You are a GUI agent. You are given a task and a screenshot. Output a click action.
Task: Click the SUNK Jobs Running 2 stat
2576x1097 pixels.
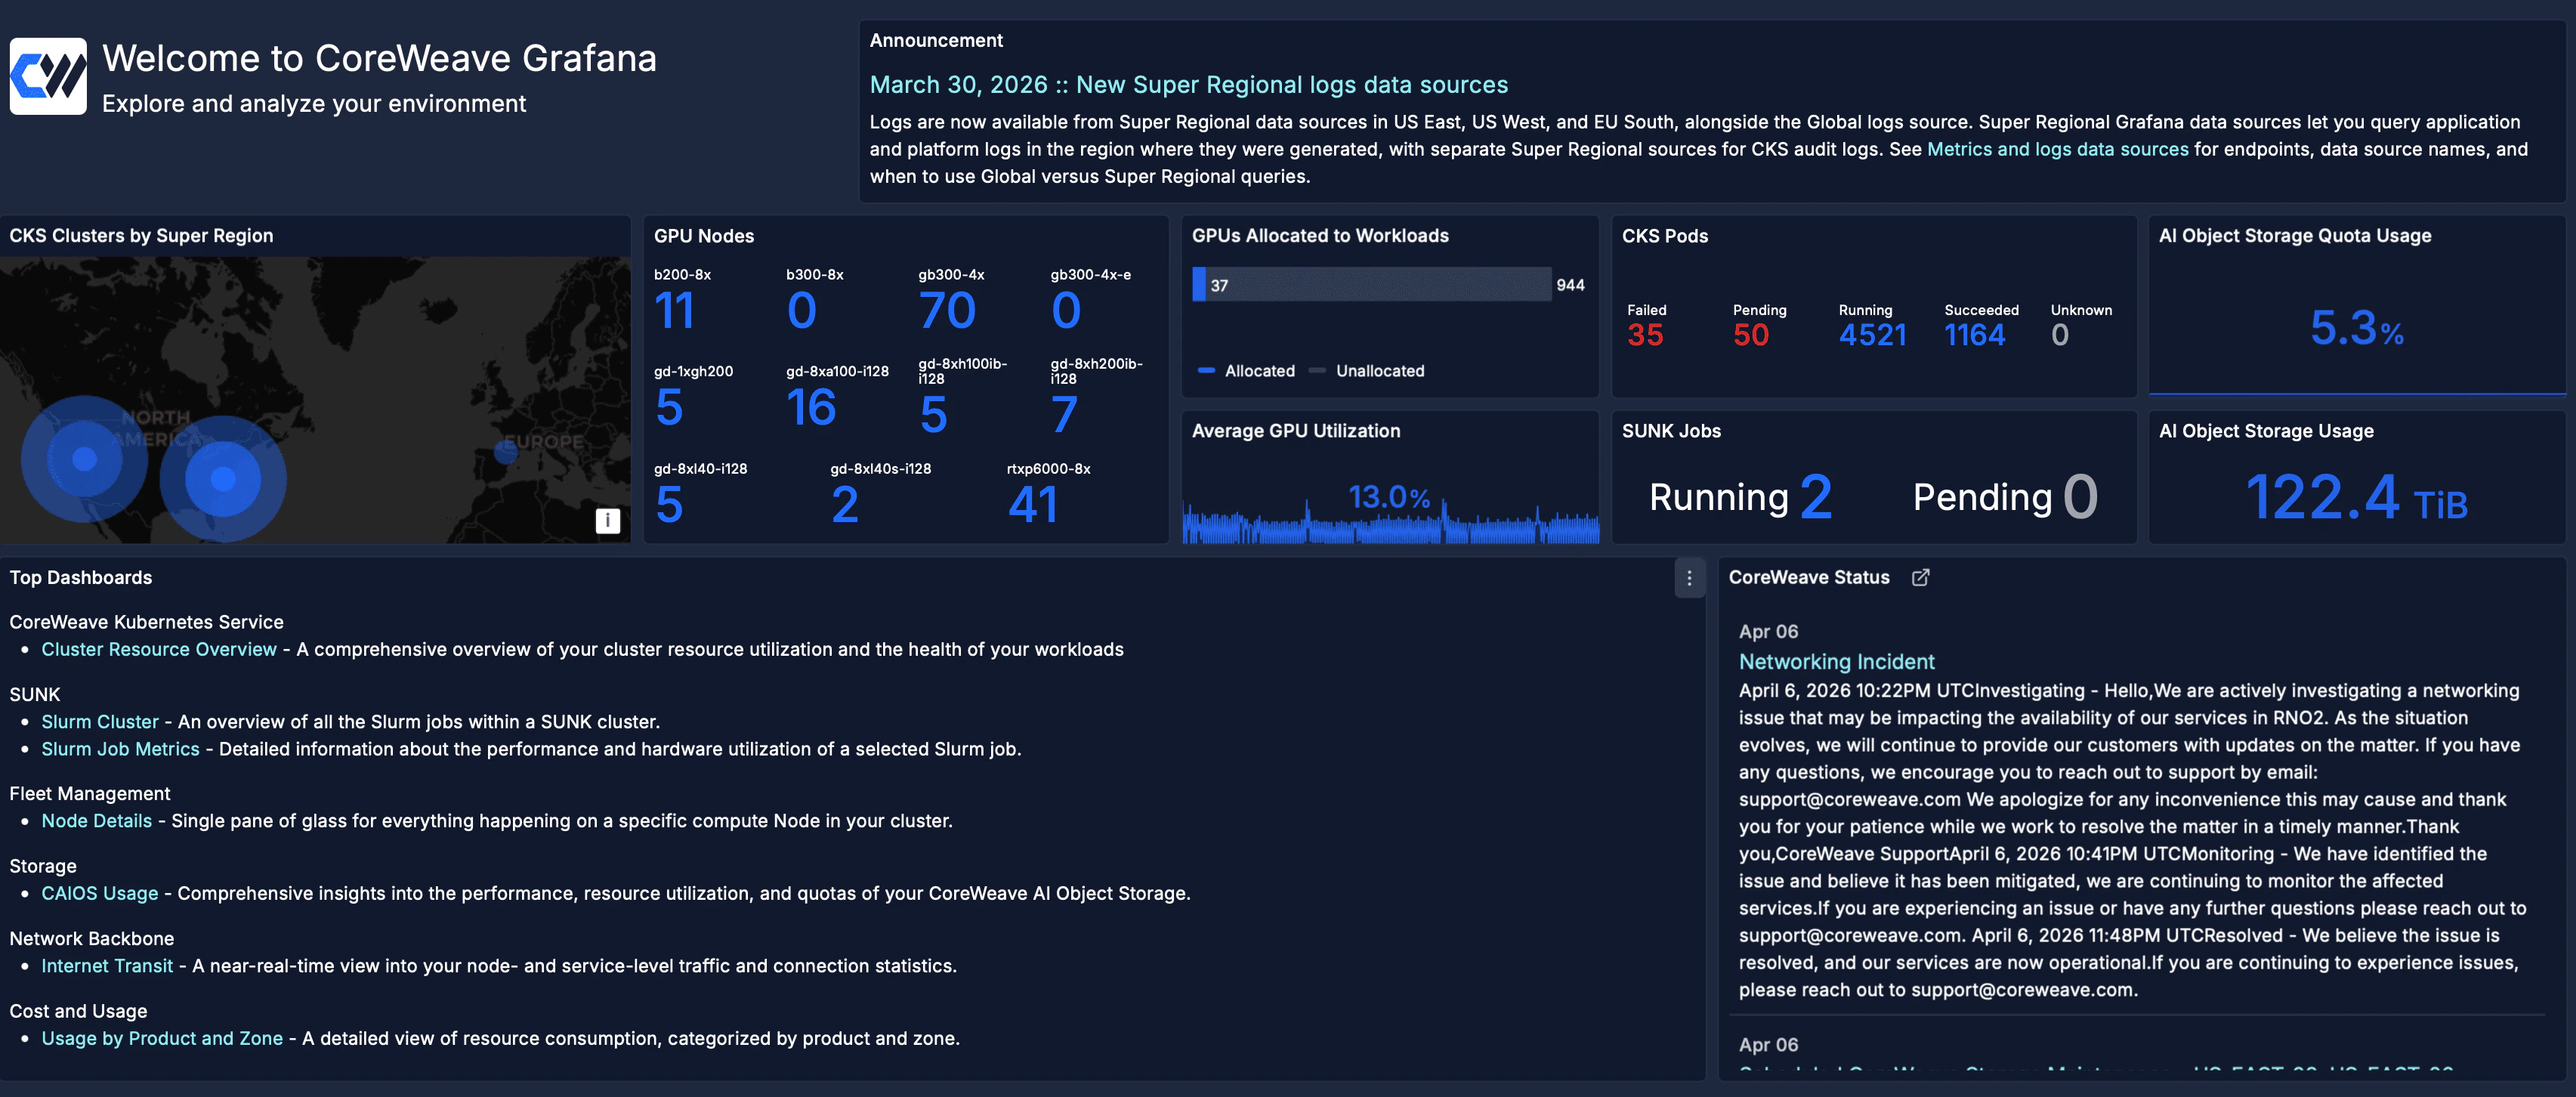pyautogui.click(x=1741, y=497)
